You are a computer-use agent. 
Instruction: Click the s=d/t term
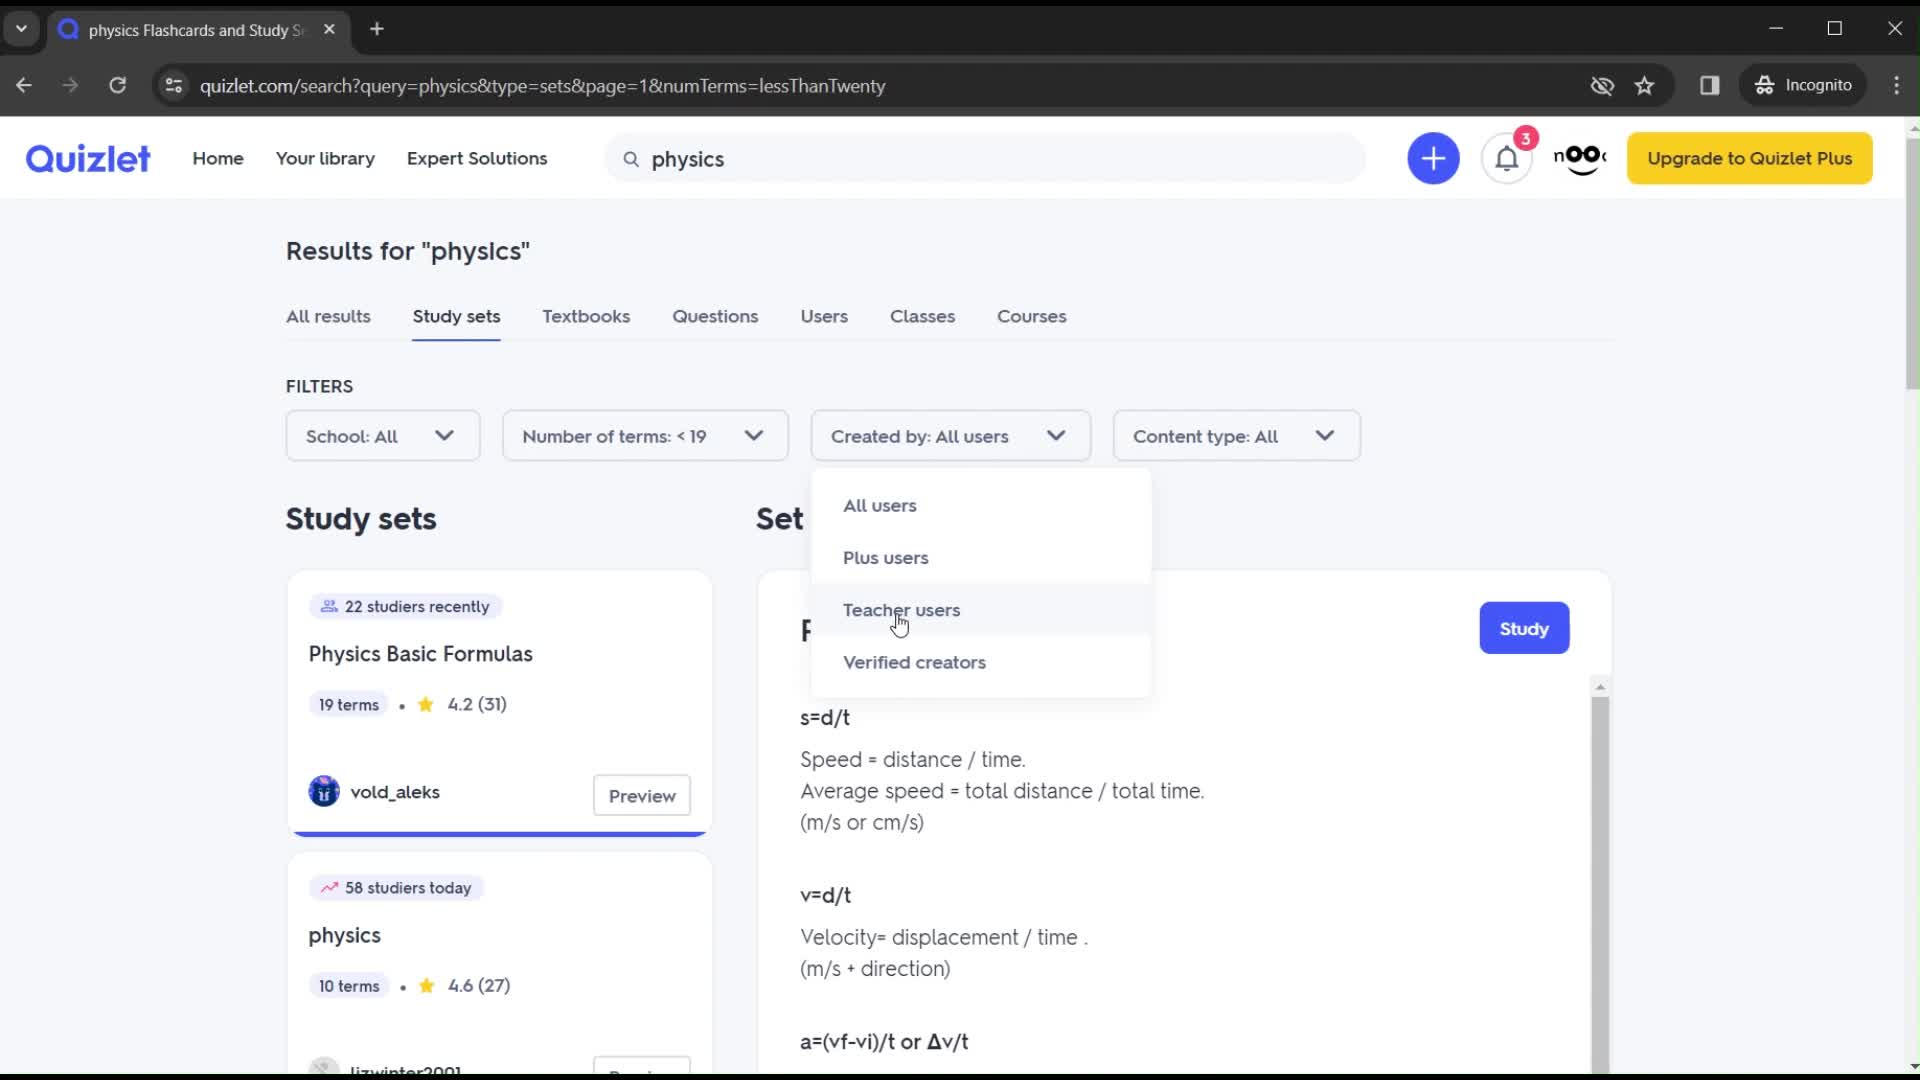825,717
